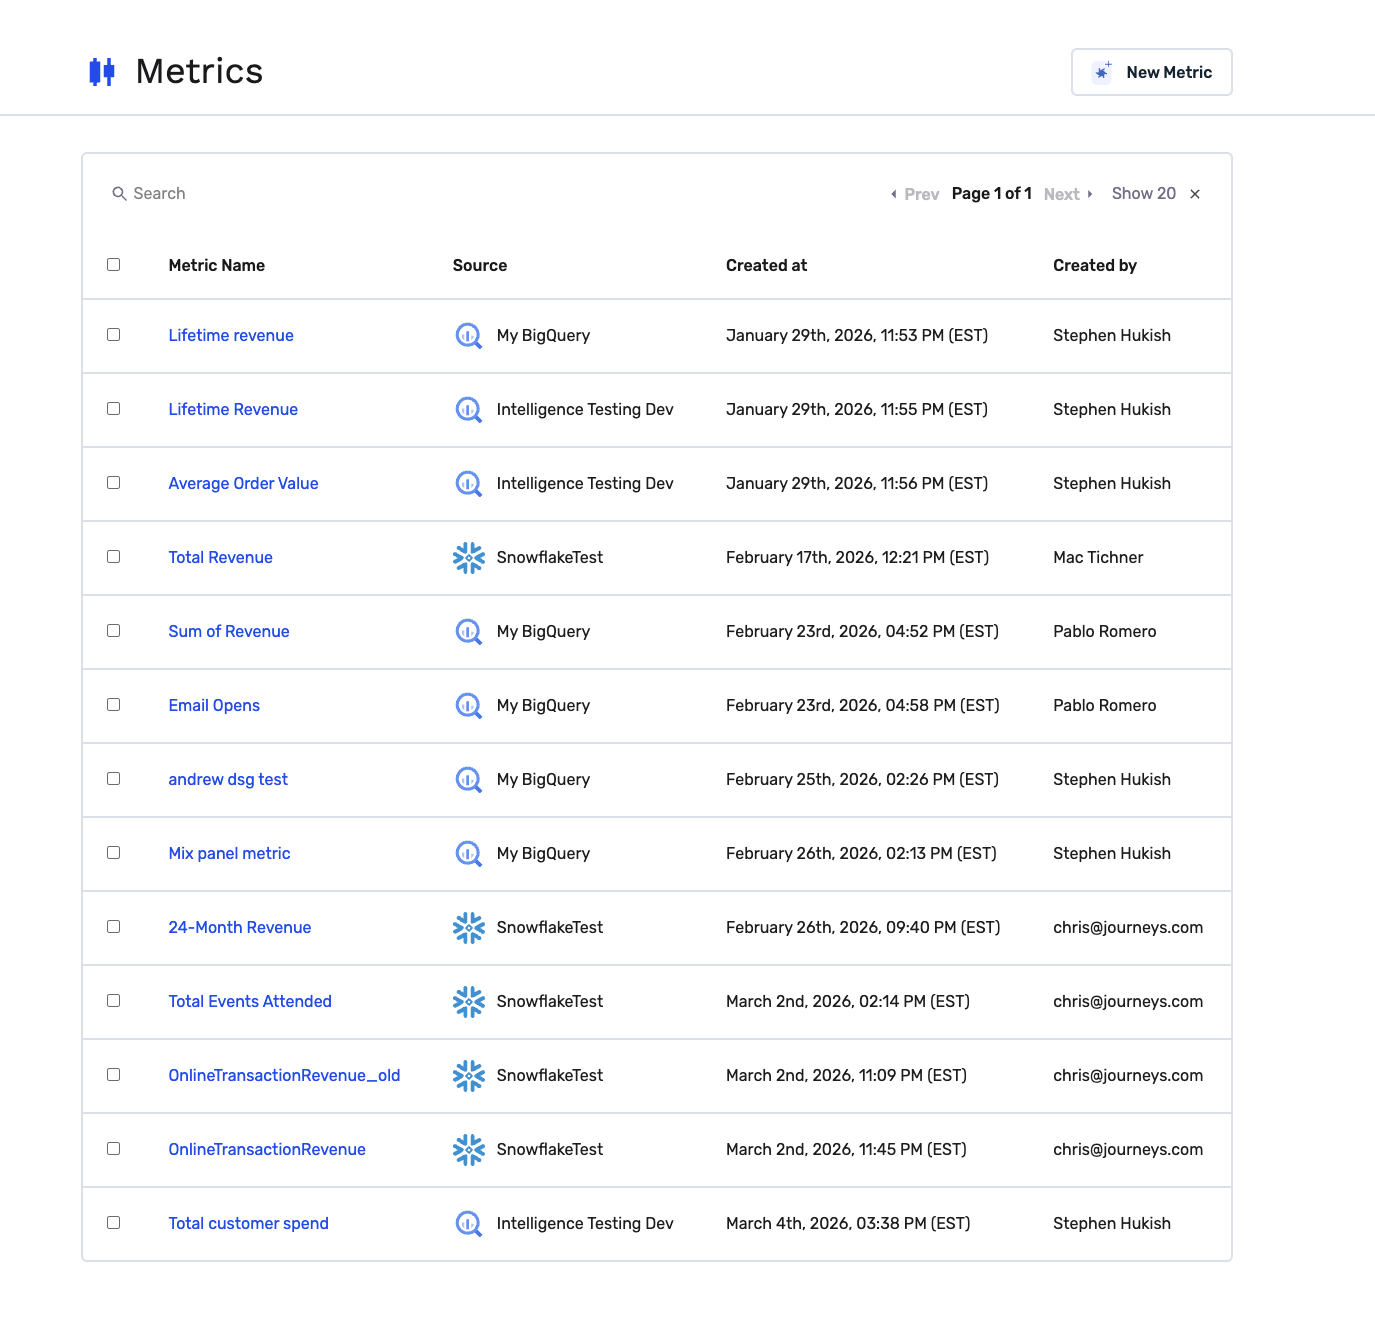This screenshot has width=1375, height=1336.
Task: Check the Total Events Attended checkbox
Action: point(114,1001)
